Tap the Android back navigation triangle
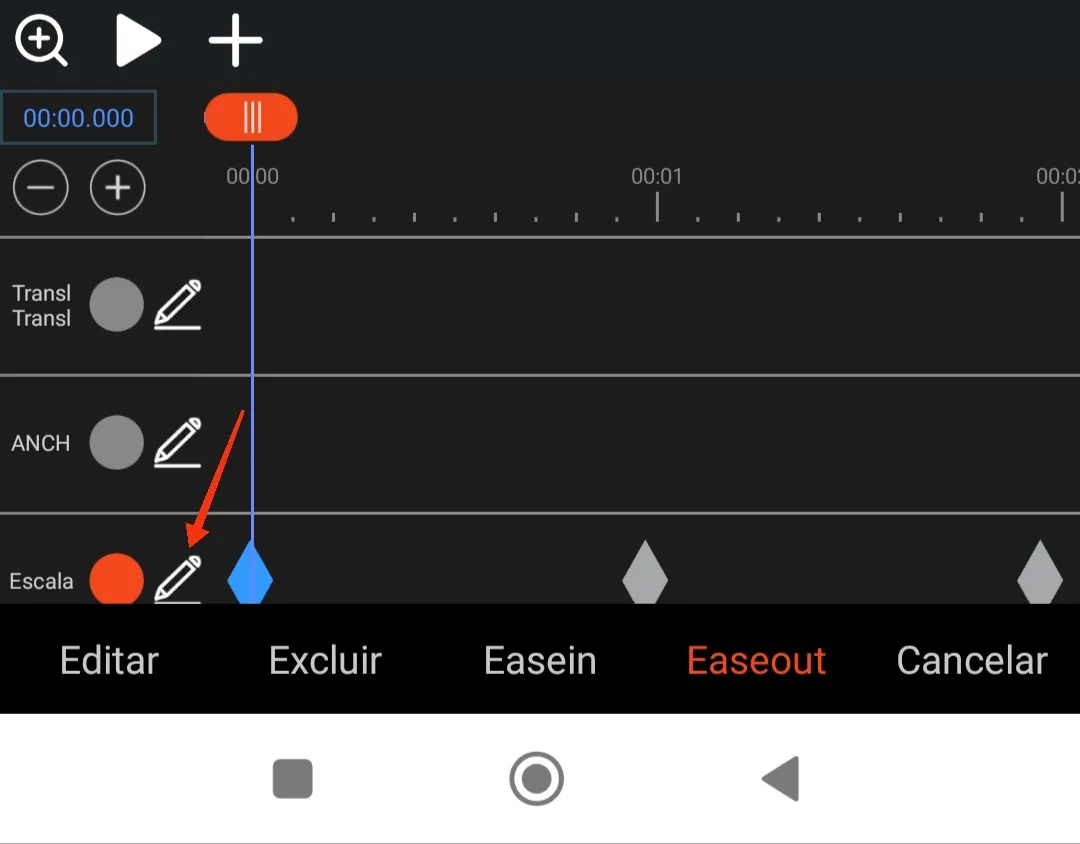This screenshot has height=844, width=1080. (781, 779)
